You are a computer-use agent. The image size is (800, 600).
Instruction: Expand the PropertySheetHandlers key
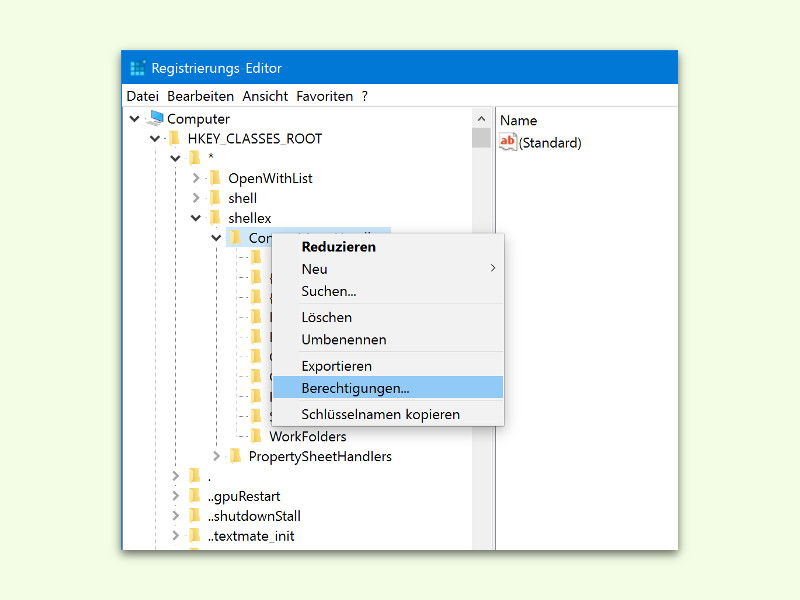[216, 456]
